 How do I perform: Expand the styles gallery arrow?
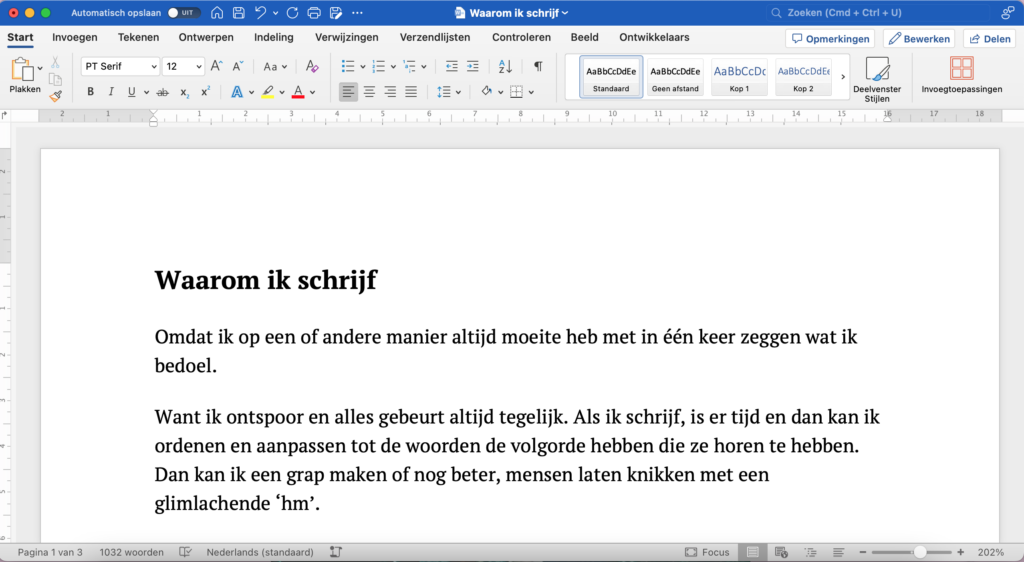point(843,76)
